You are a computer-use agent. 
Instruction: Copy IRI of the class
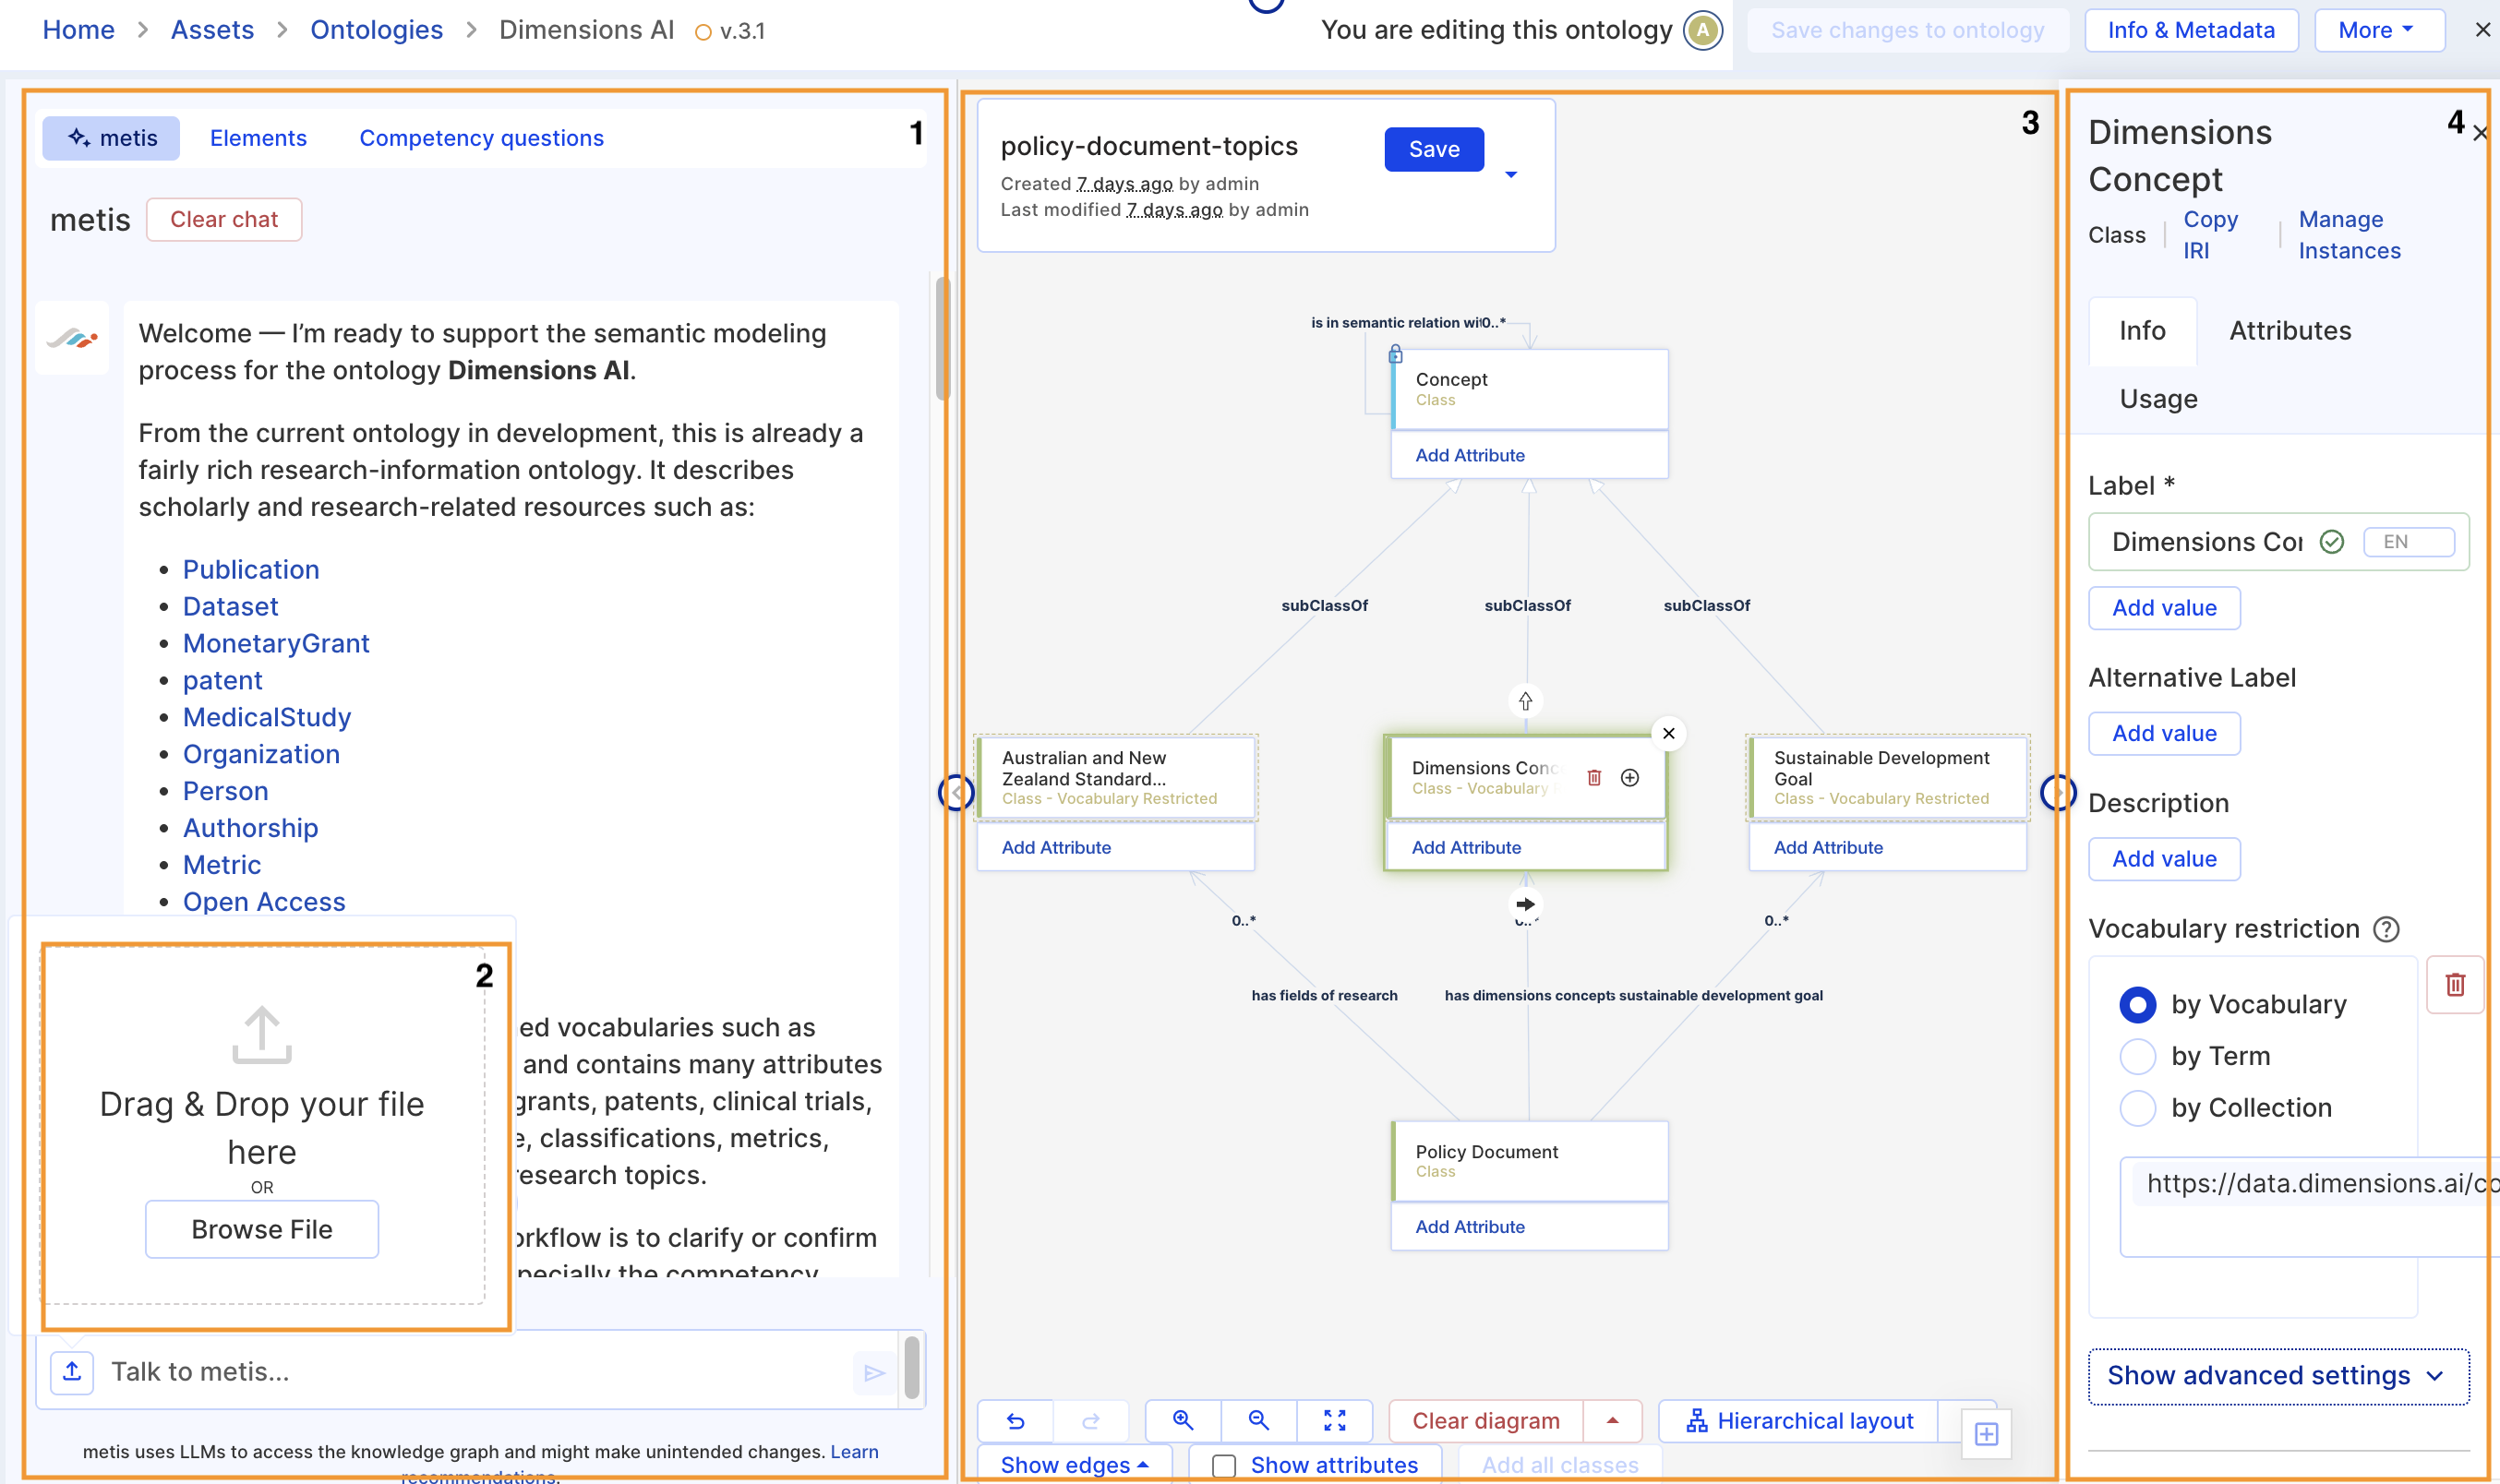tap(2210, 235)
